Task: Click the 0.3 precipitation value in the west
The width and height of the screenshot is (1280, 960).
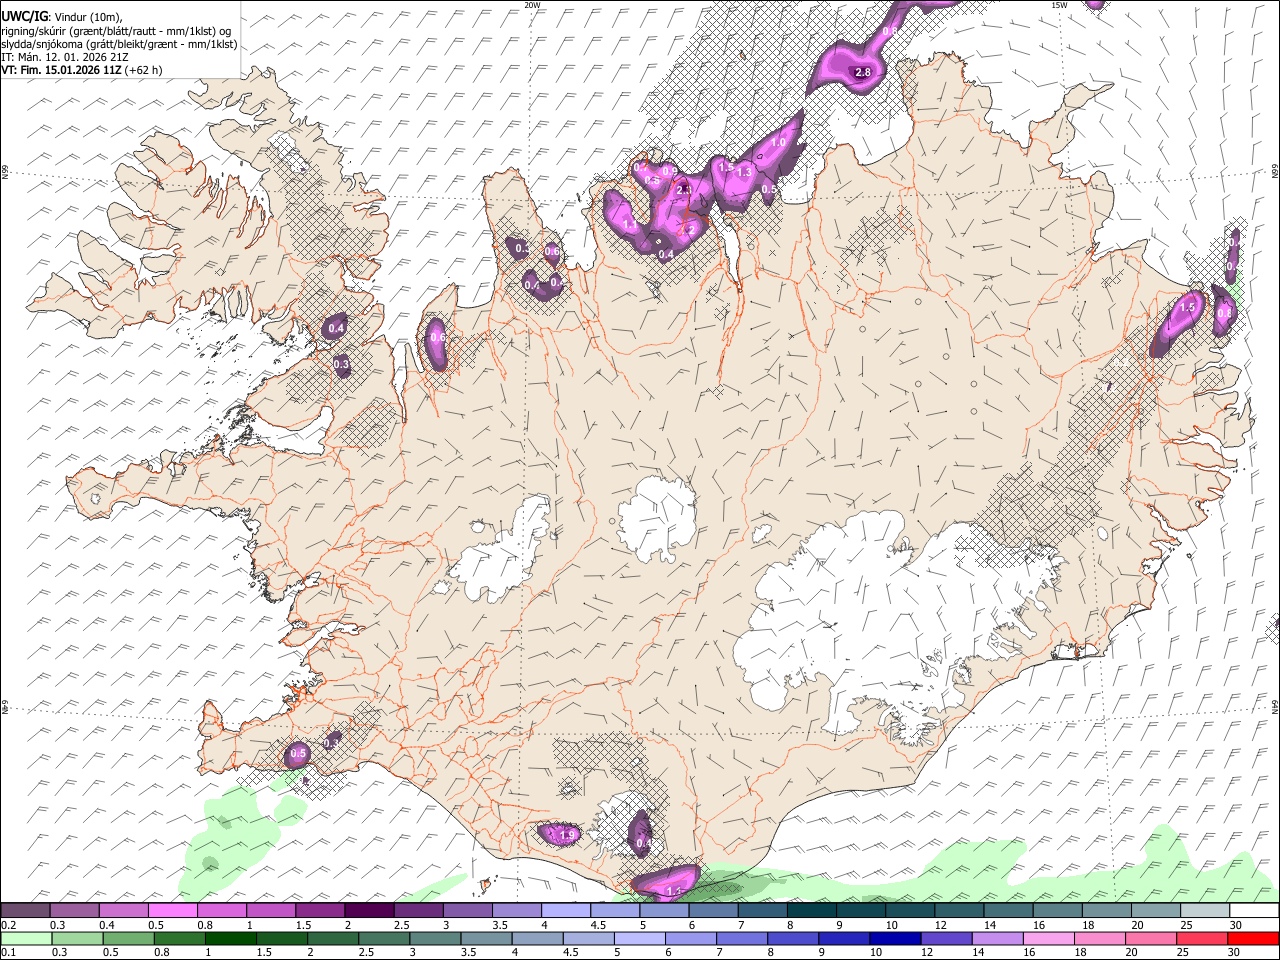Action: 341,364
